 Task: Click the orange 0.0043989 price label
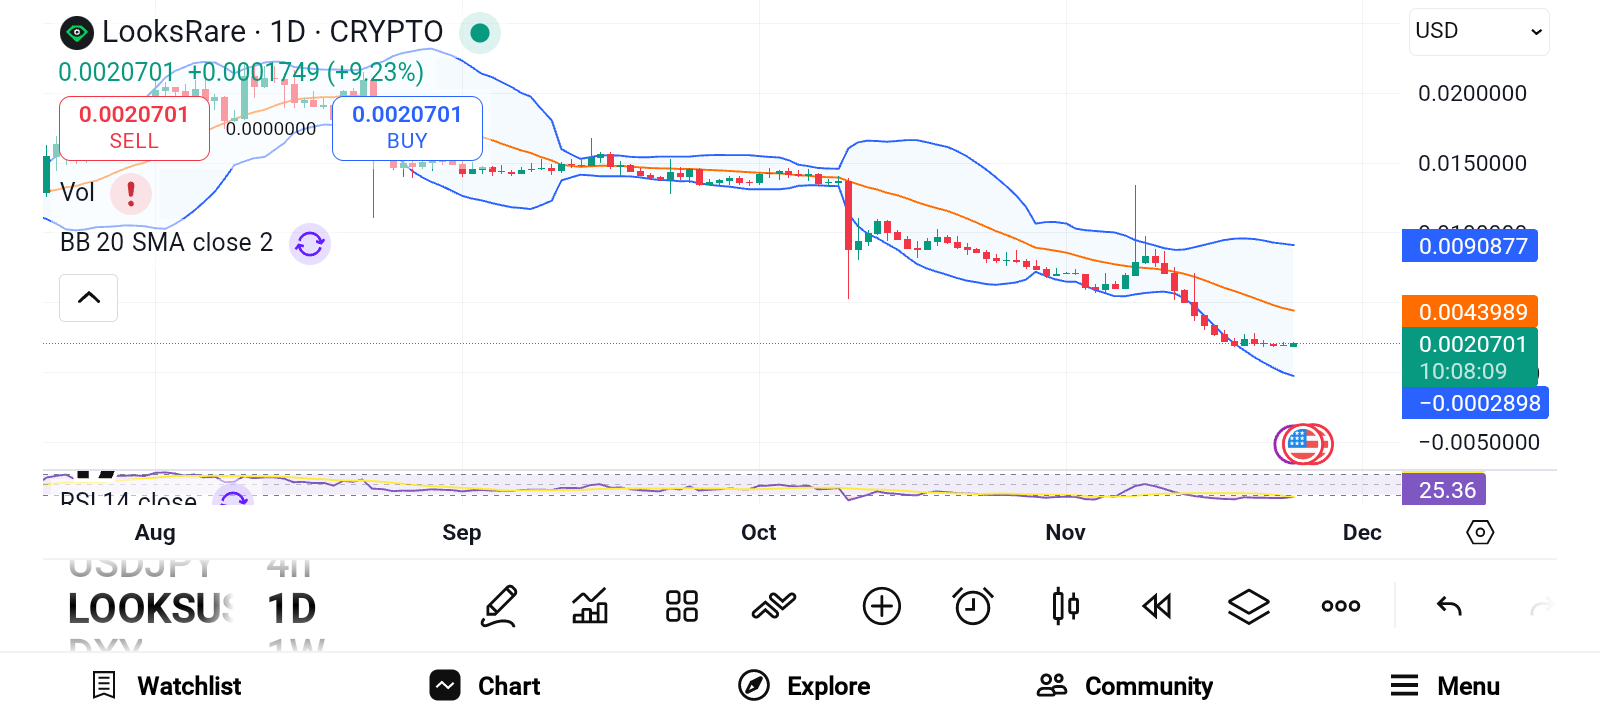(1470, 312)
